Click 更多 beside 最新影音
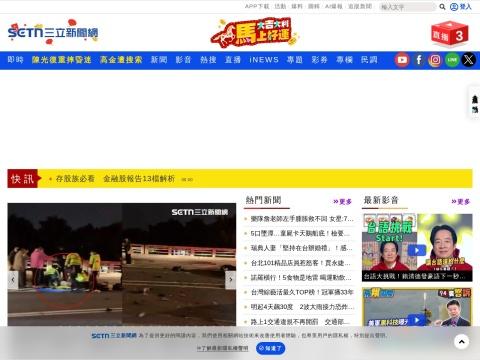 click(x=461, y=202)
